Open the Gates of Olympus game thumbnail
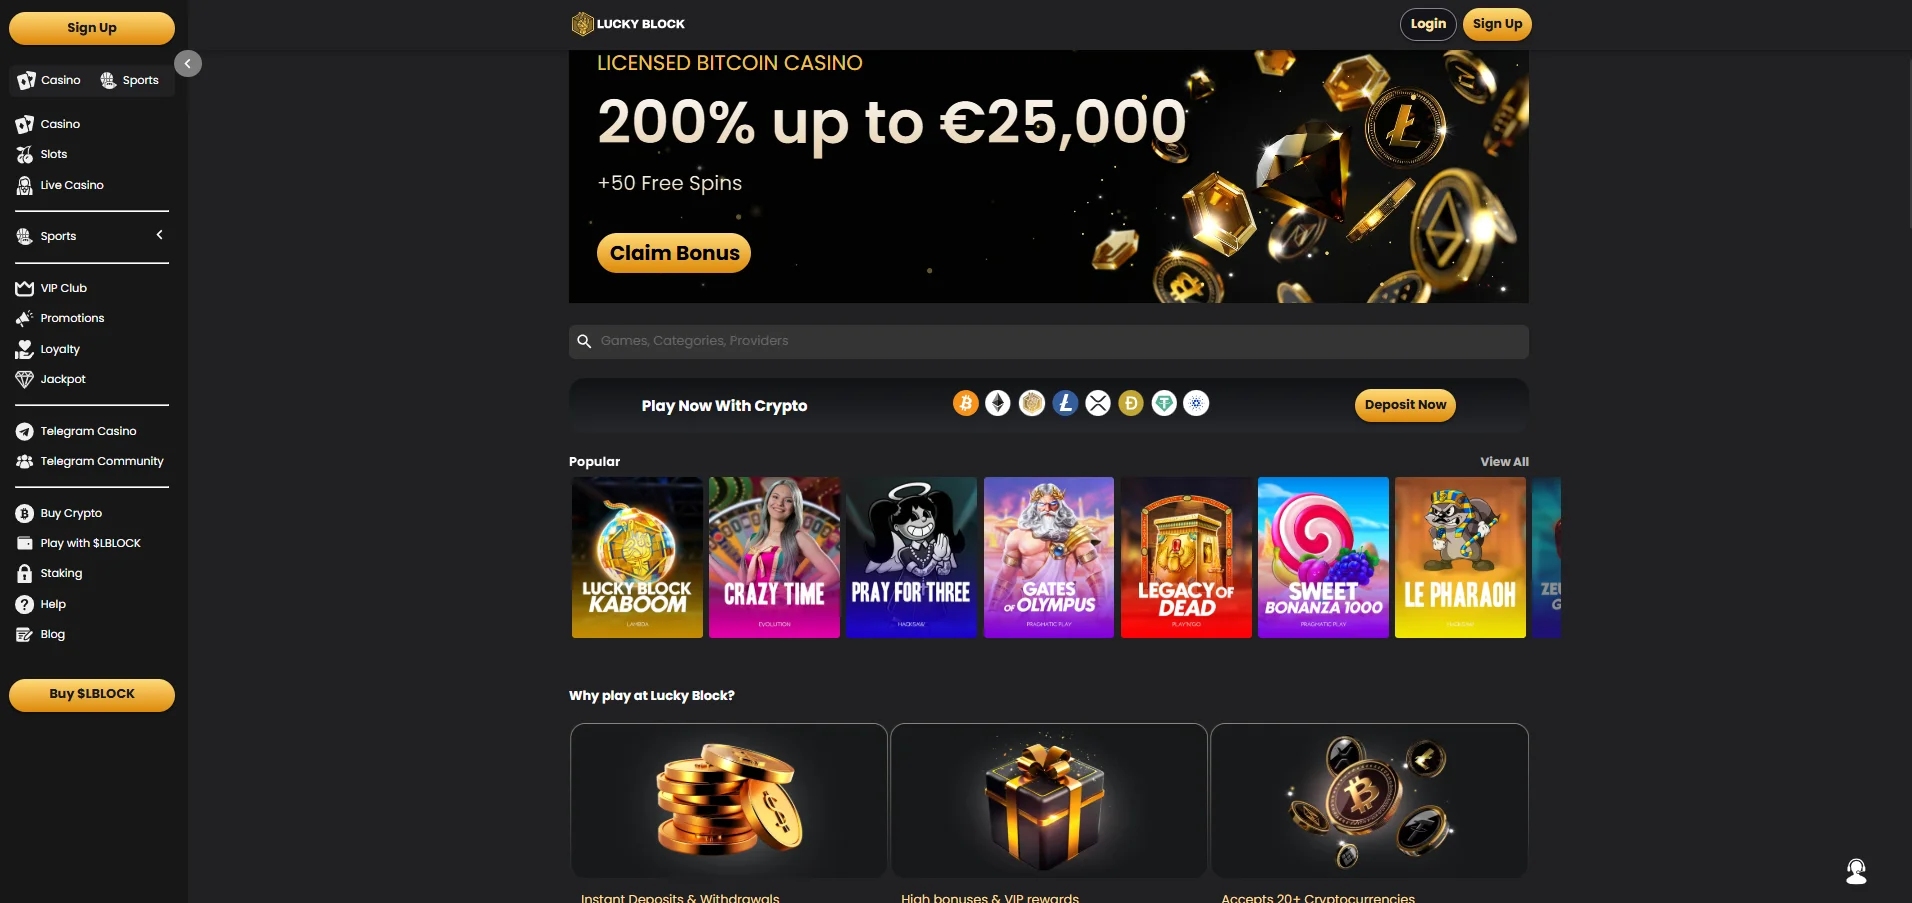Viewport: 1912px width, 903px height. pyautogui.click(x=1048, y=557)
